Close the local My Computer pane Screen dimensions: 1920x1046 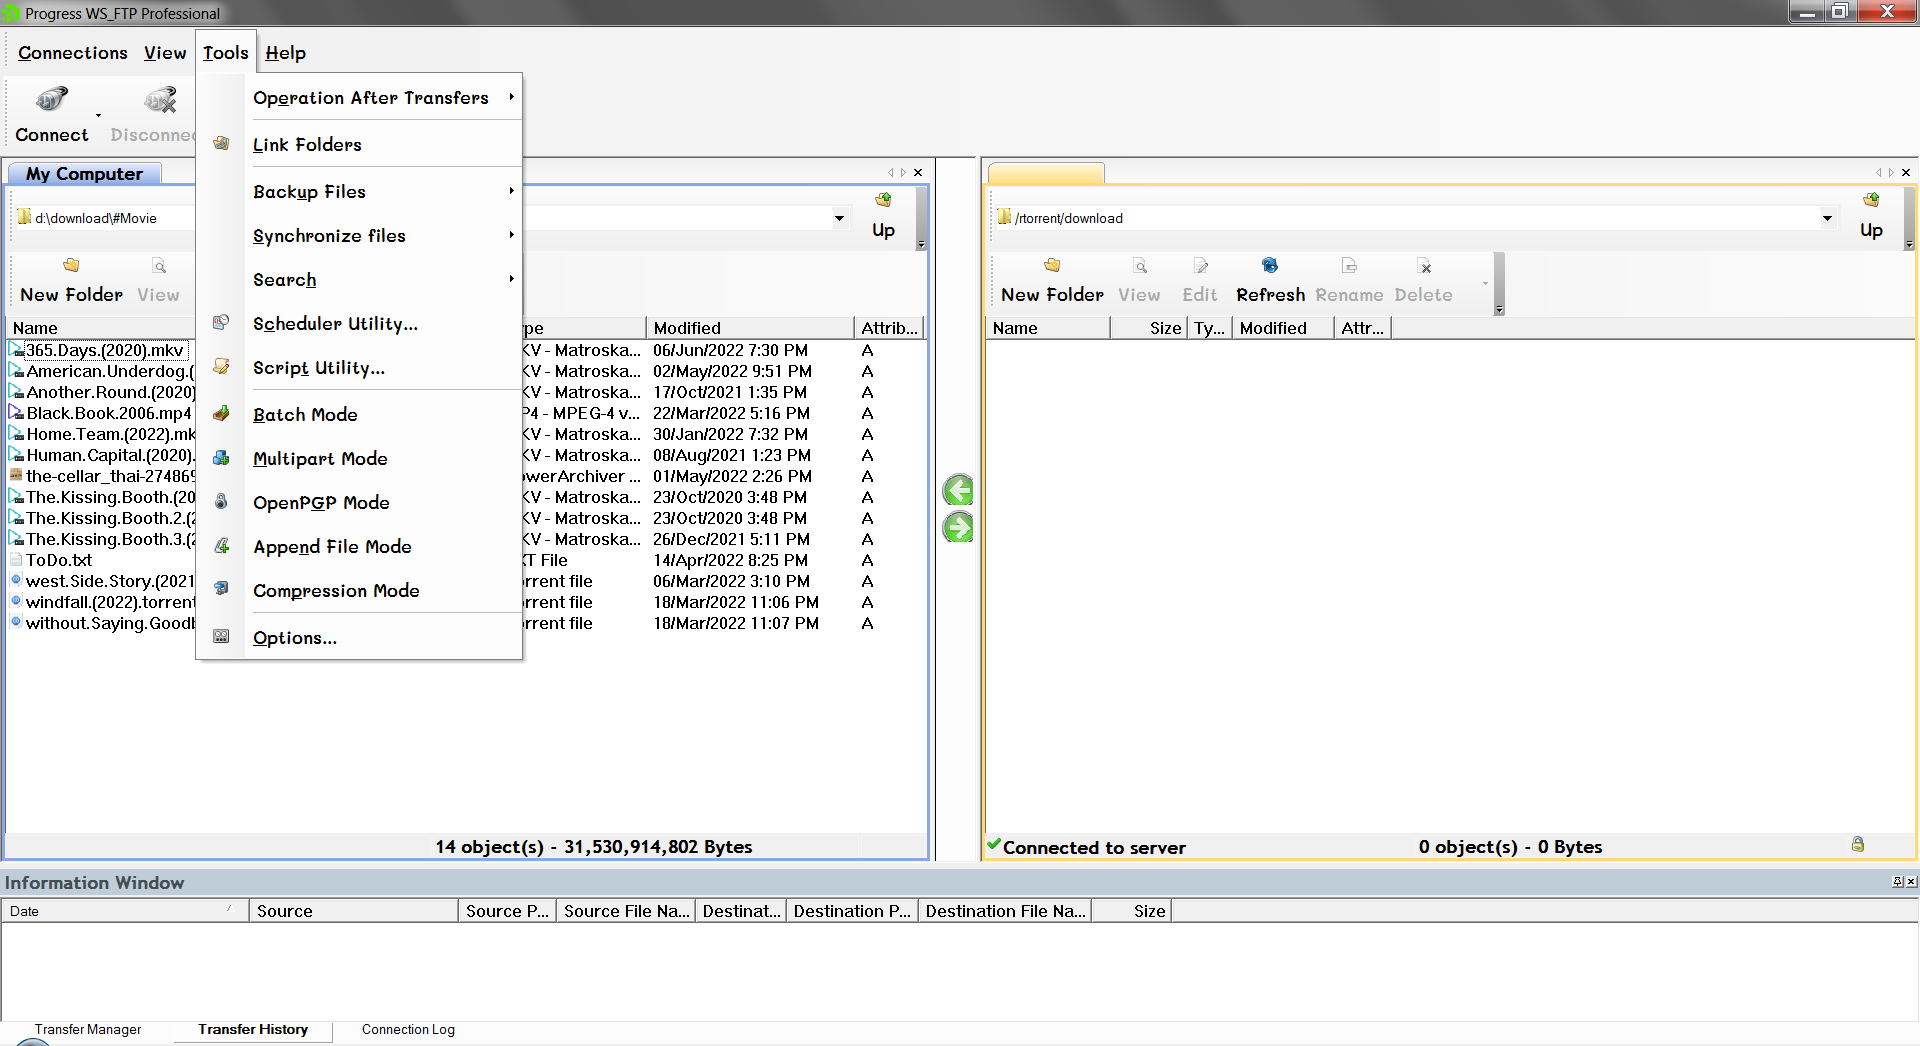pos(918,172)
